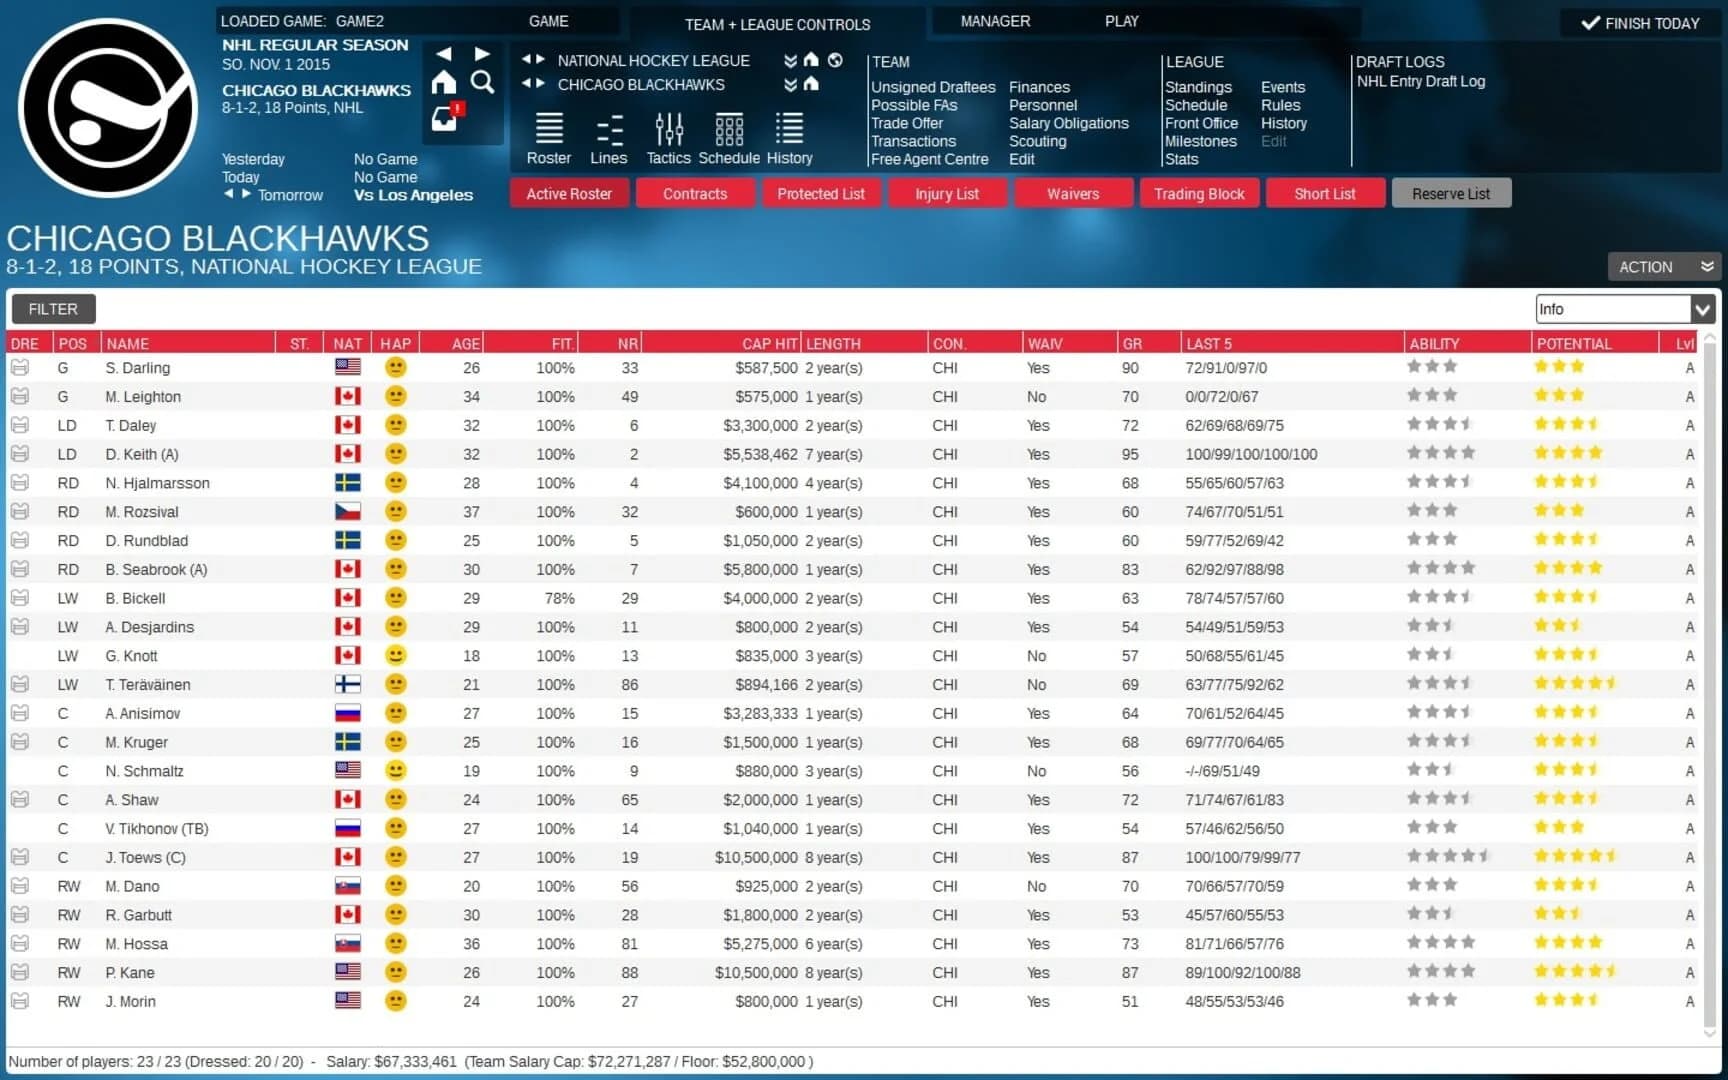
Task: Toggle the jersey icon for P. Kane
Action: pos(21,972)
